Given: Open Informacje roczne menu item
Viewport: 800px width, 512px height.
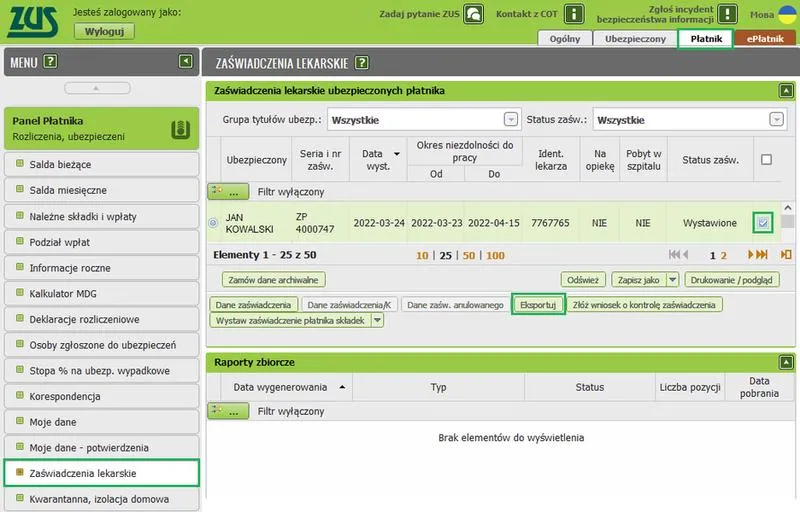Looking at the screenshot, I should pyautogui.click(x=102, y=268).
